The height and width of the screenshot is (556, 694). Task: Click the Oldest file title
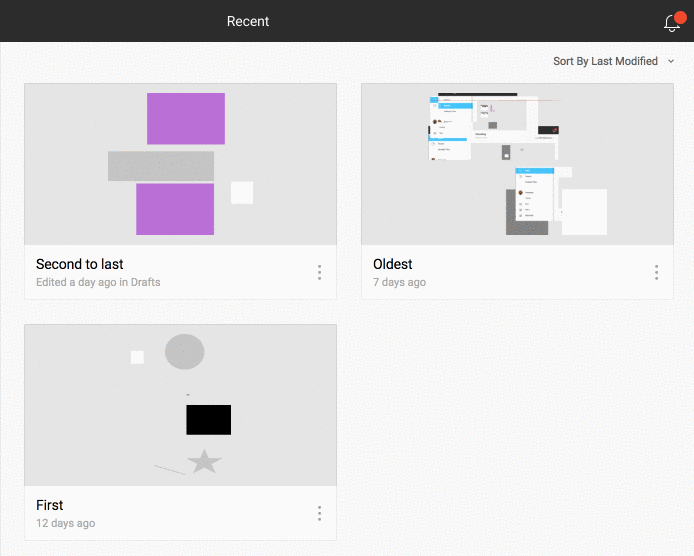tap(393, 264)
